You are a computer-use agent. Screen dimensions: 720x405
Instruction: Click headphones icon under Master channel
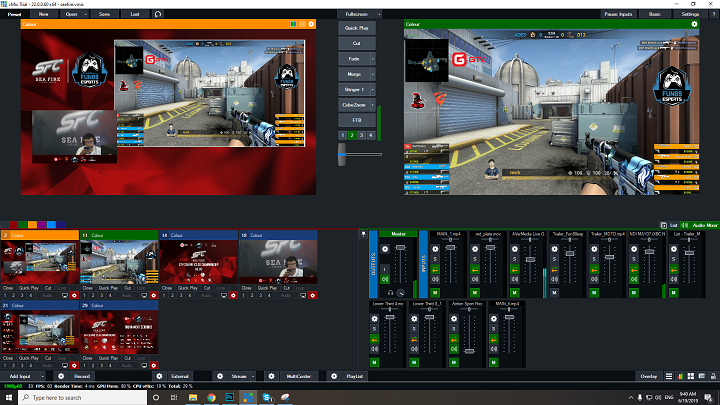390,292
